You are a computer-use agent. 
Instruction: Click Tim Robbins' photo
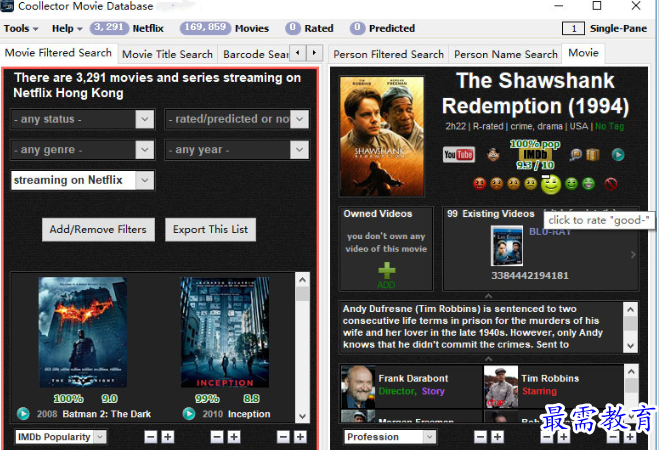[501, 387]
